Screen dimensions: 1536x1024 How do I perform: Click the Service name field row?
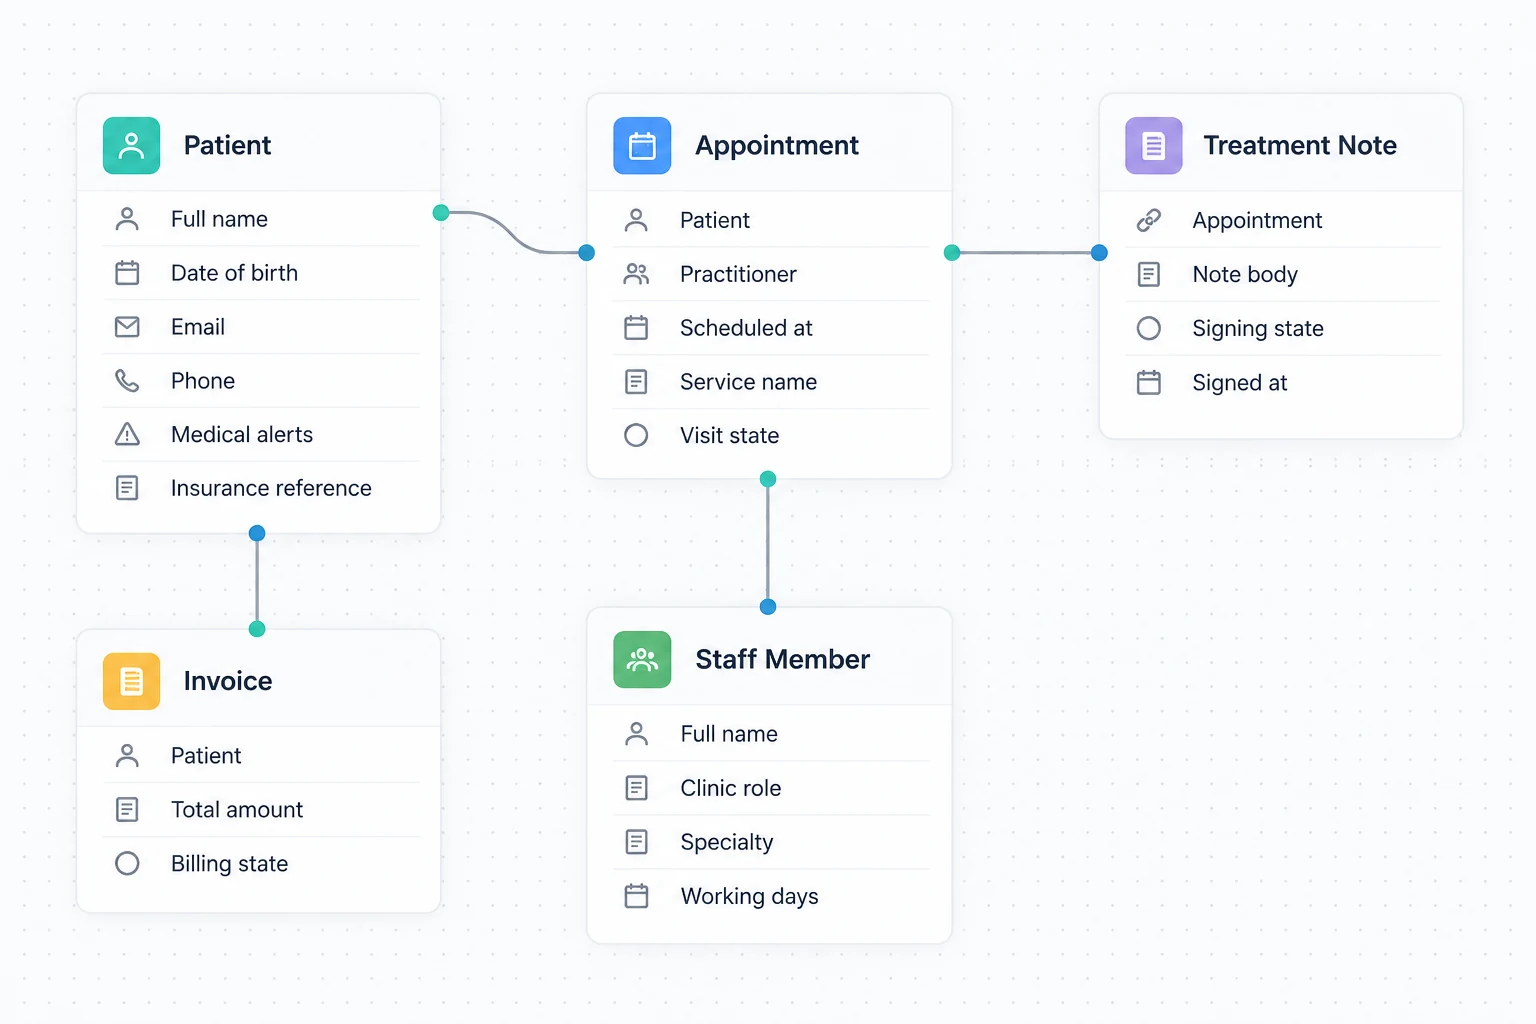(x=770, y=382)
